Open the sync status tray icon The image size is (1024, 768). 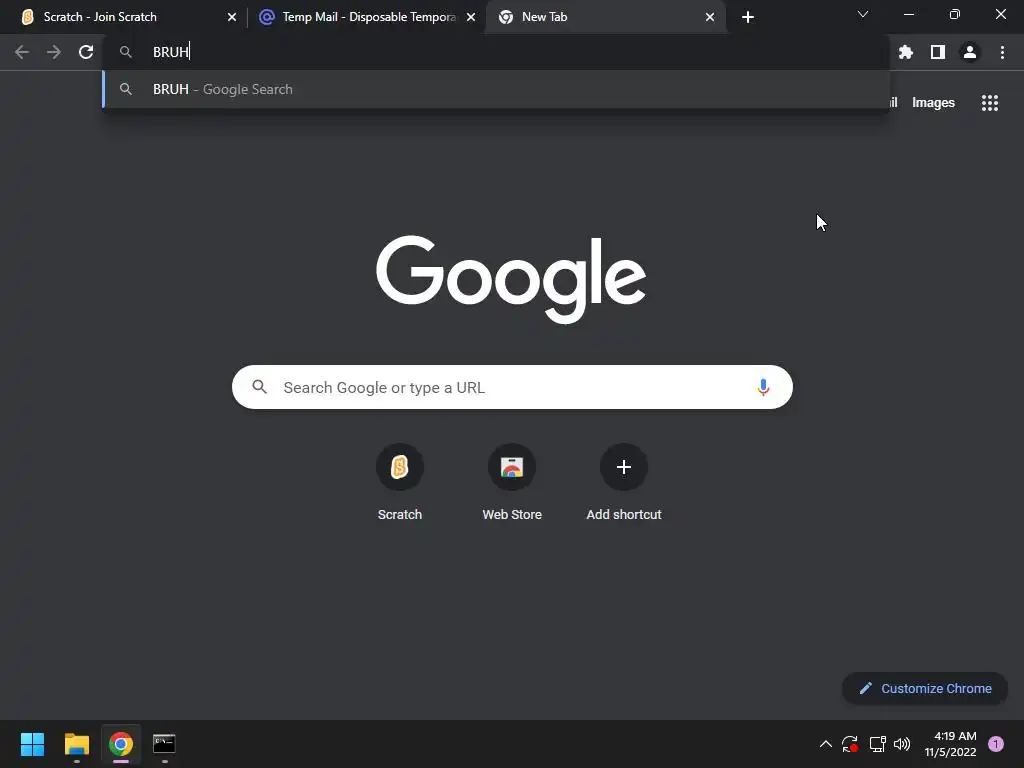850,744
